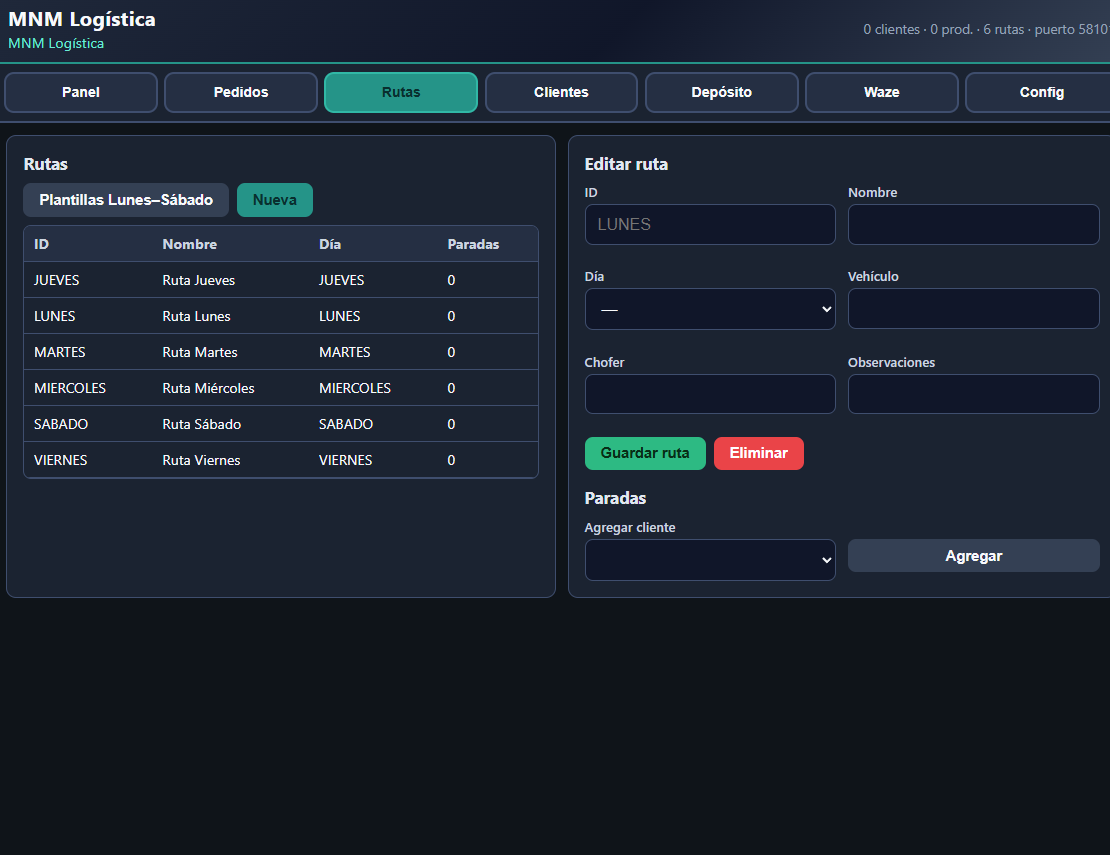Select the Ruta Jueves table row

coord(281,280)
